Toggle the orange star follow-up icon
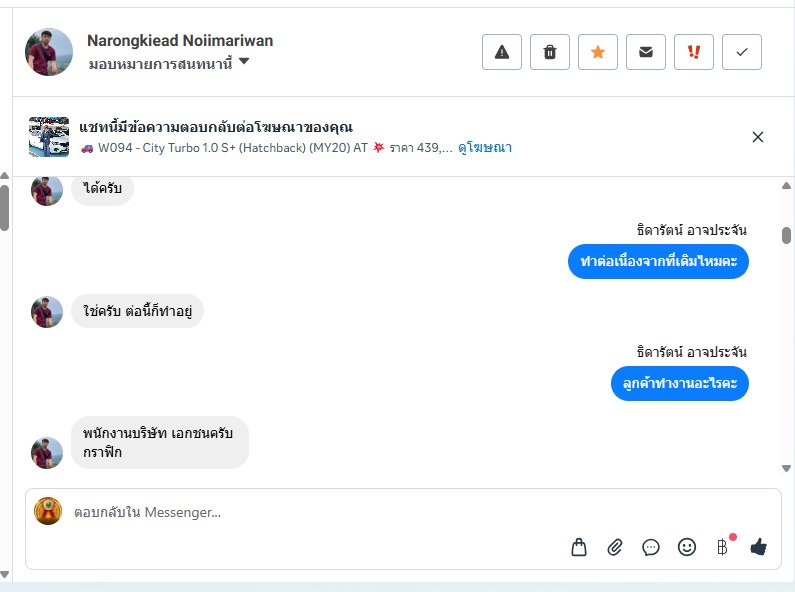This screenshot has width=795, height=592. point(598,52)
